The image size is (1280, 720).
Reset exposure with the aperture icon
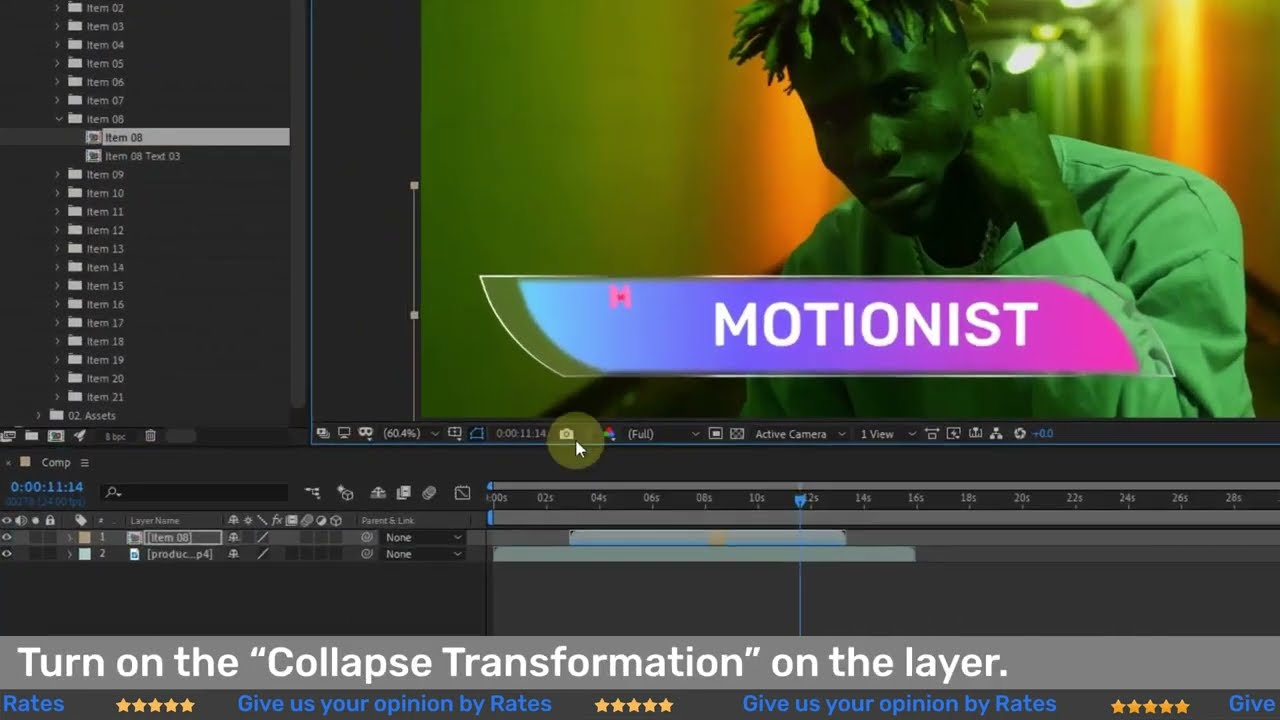tap(1020, 434)
